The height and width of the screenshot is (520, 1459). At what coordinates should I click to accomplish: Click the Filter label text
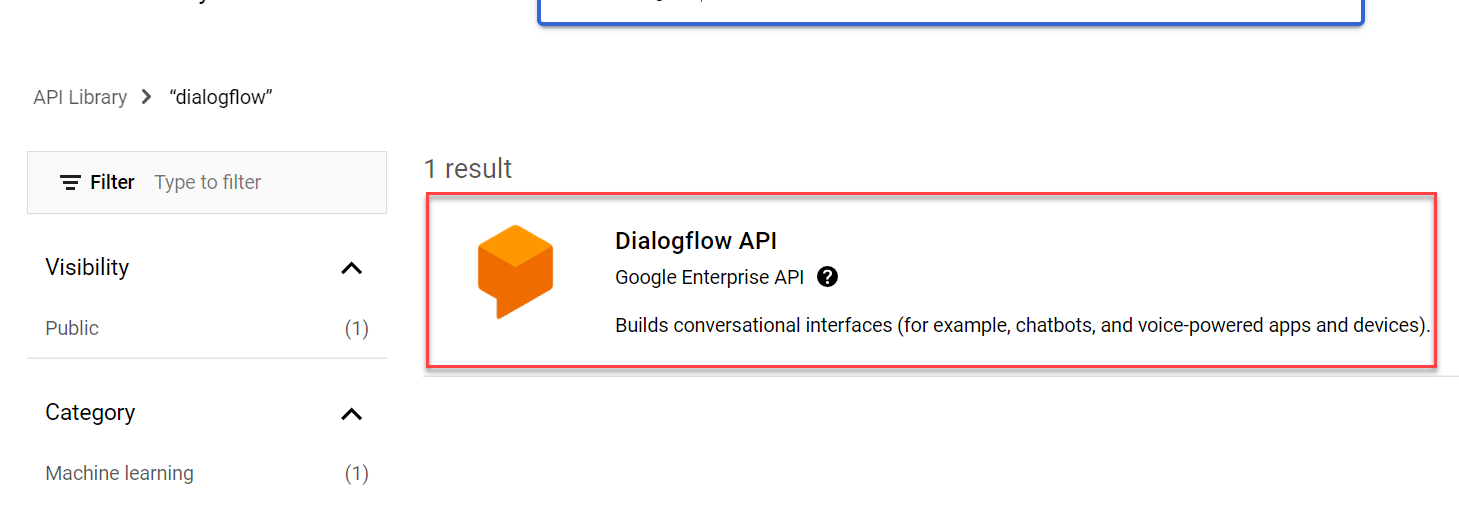coord(112,182)
